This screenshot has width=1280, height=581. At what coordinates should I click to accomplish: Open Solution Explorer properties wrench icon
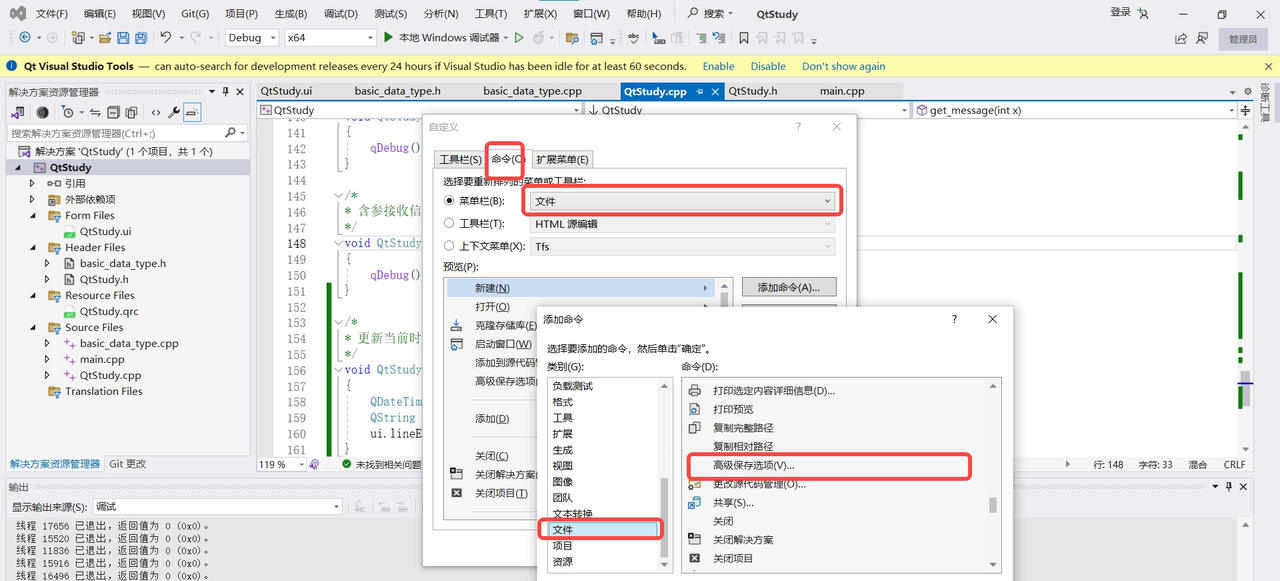pos(175,112)
